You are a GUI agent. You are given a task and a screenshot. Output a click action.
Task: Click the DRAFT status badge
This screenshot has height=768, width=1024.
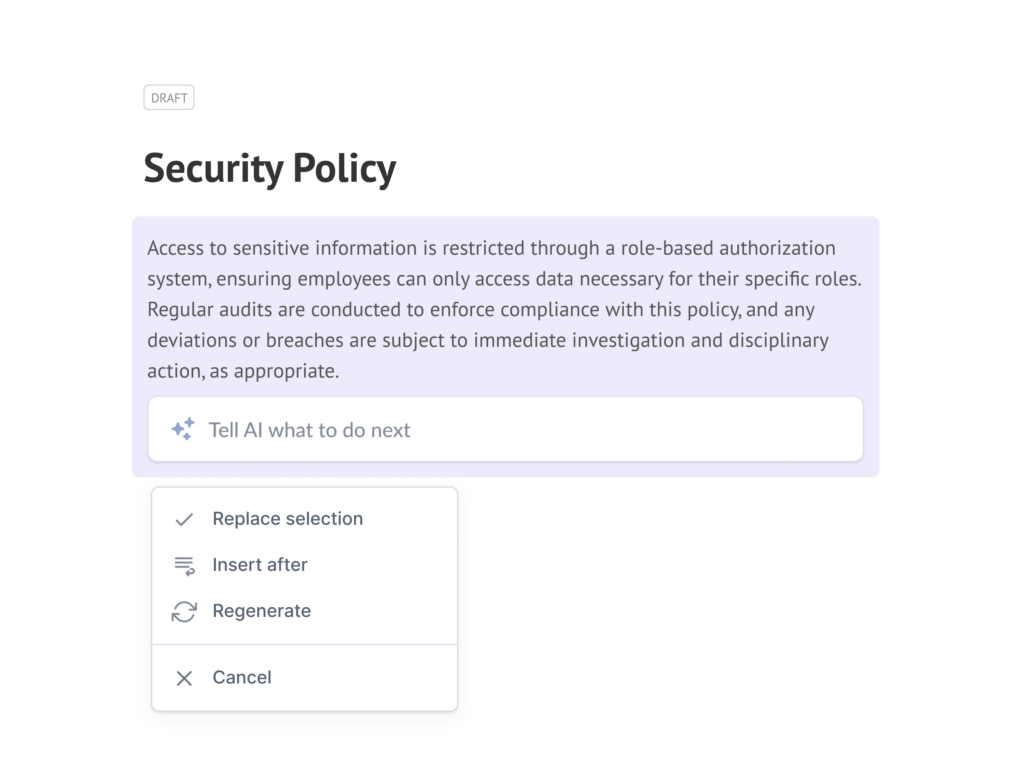[x=168, y=97]
